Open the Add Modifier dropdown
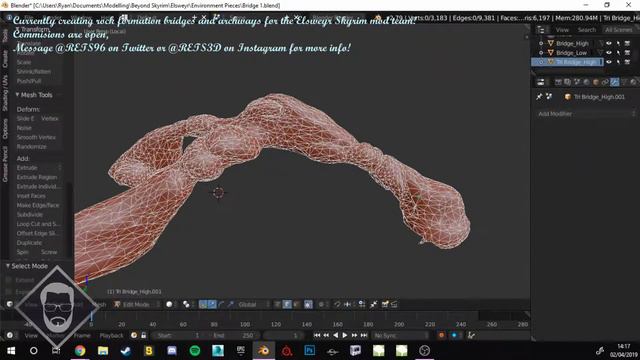This screenshot has height=360, width=640. pyautogui.click(x=587, y=114)
